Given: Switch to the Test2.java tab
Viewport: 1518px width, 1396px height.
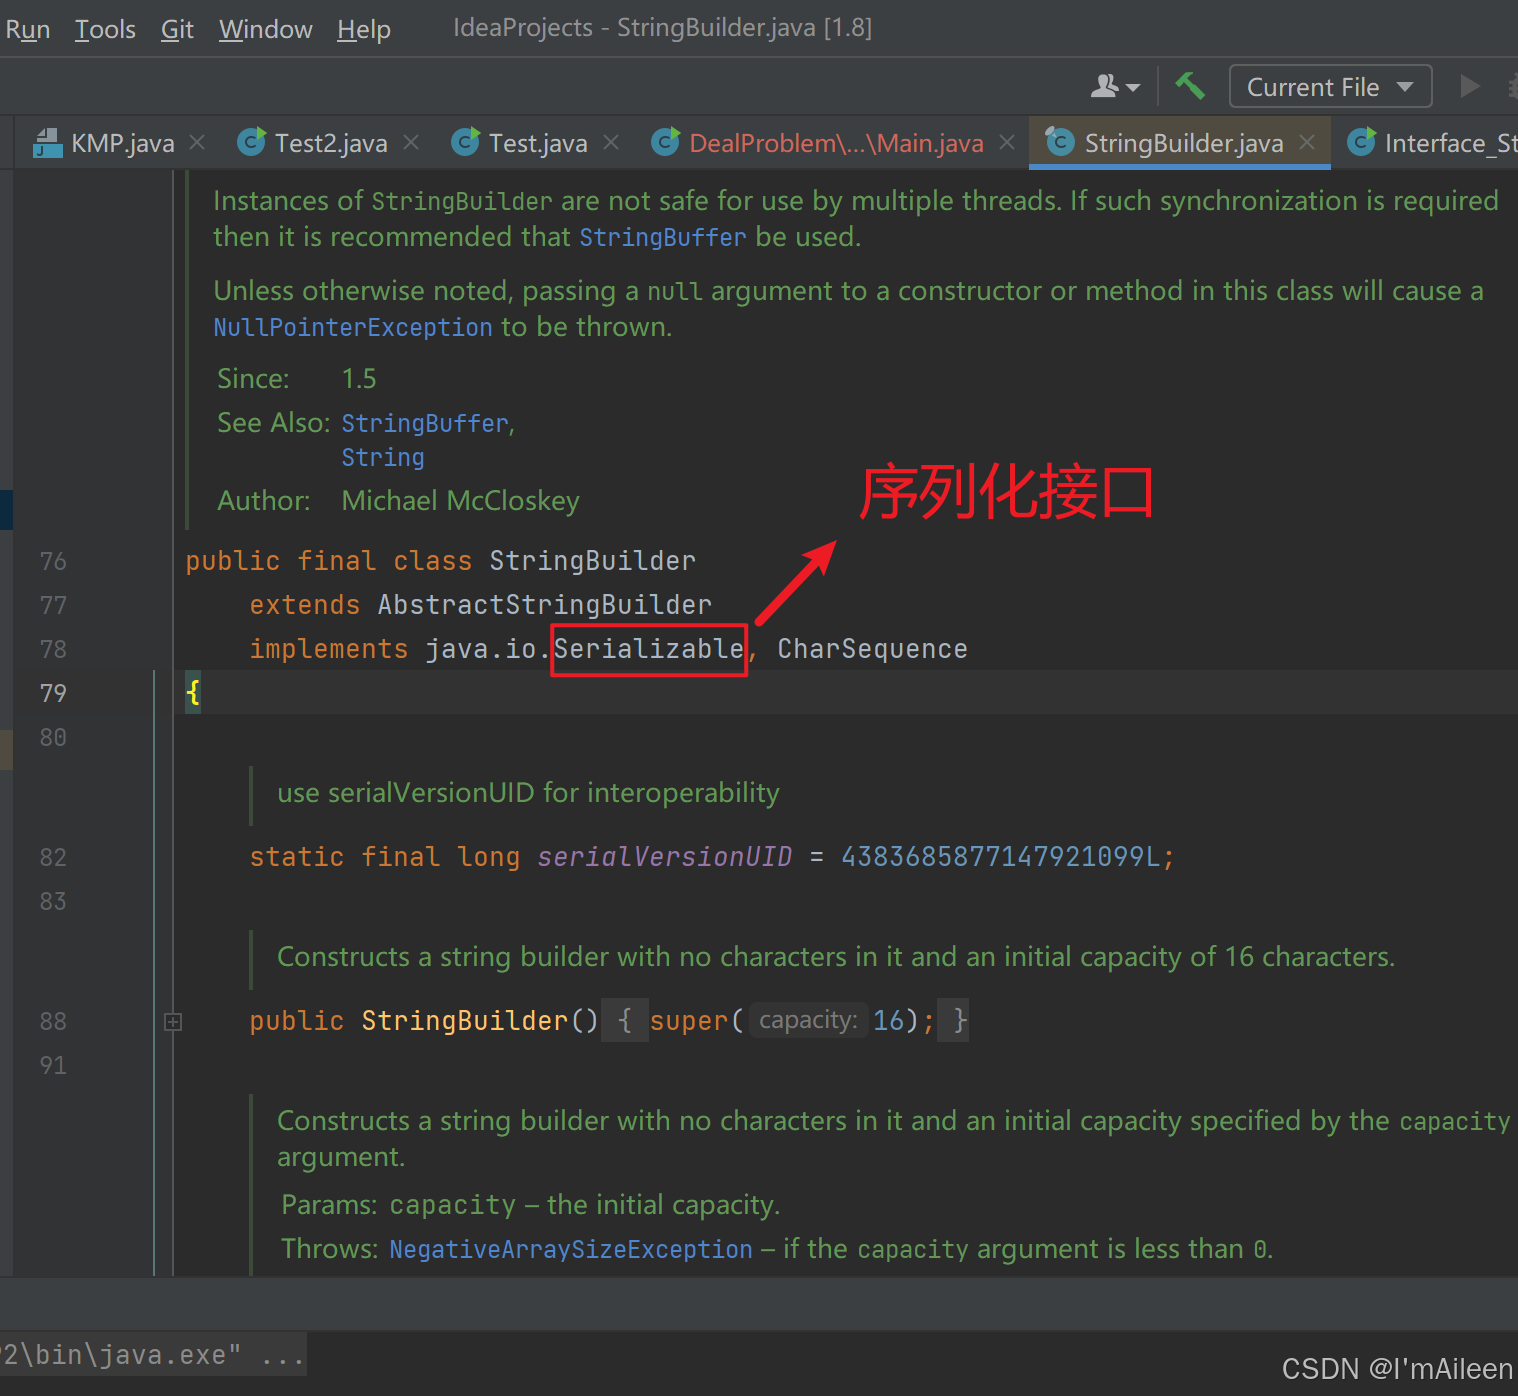Looking at the screenshot, I should [x=331, y=143].
